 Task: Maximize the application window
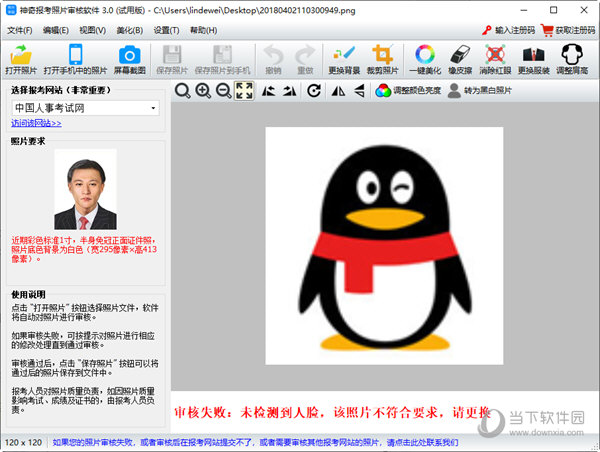[553, 10]
